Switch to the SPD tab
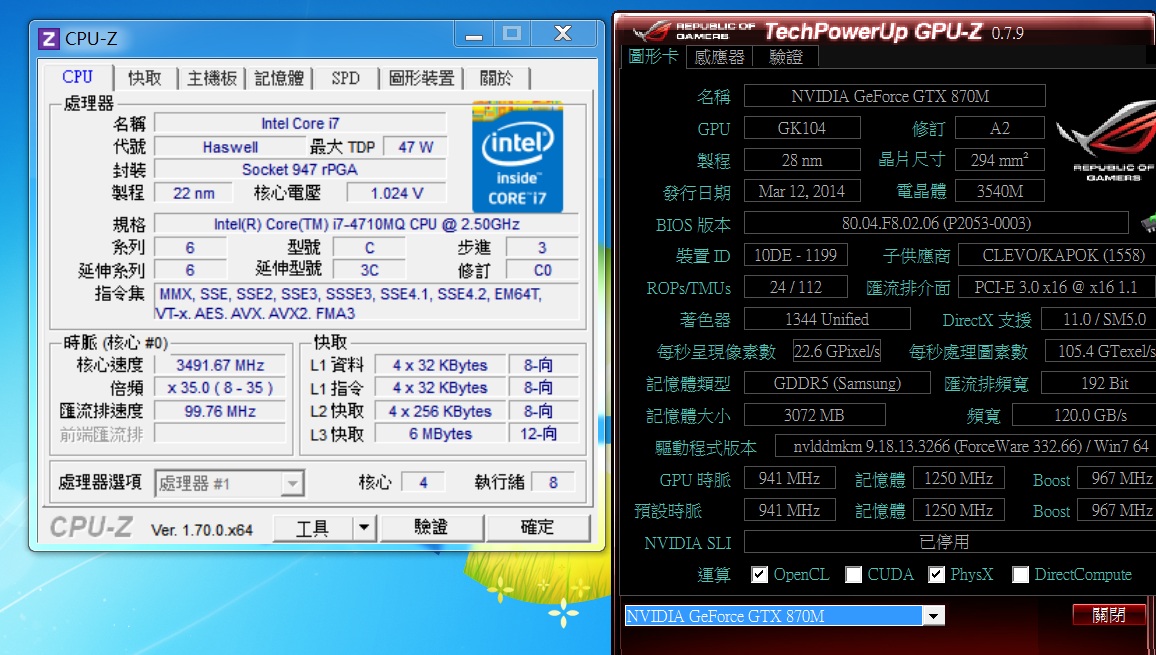Screen dimensions: 1156x655 coord(345,78)
